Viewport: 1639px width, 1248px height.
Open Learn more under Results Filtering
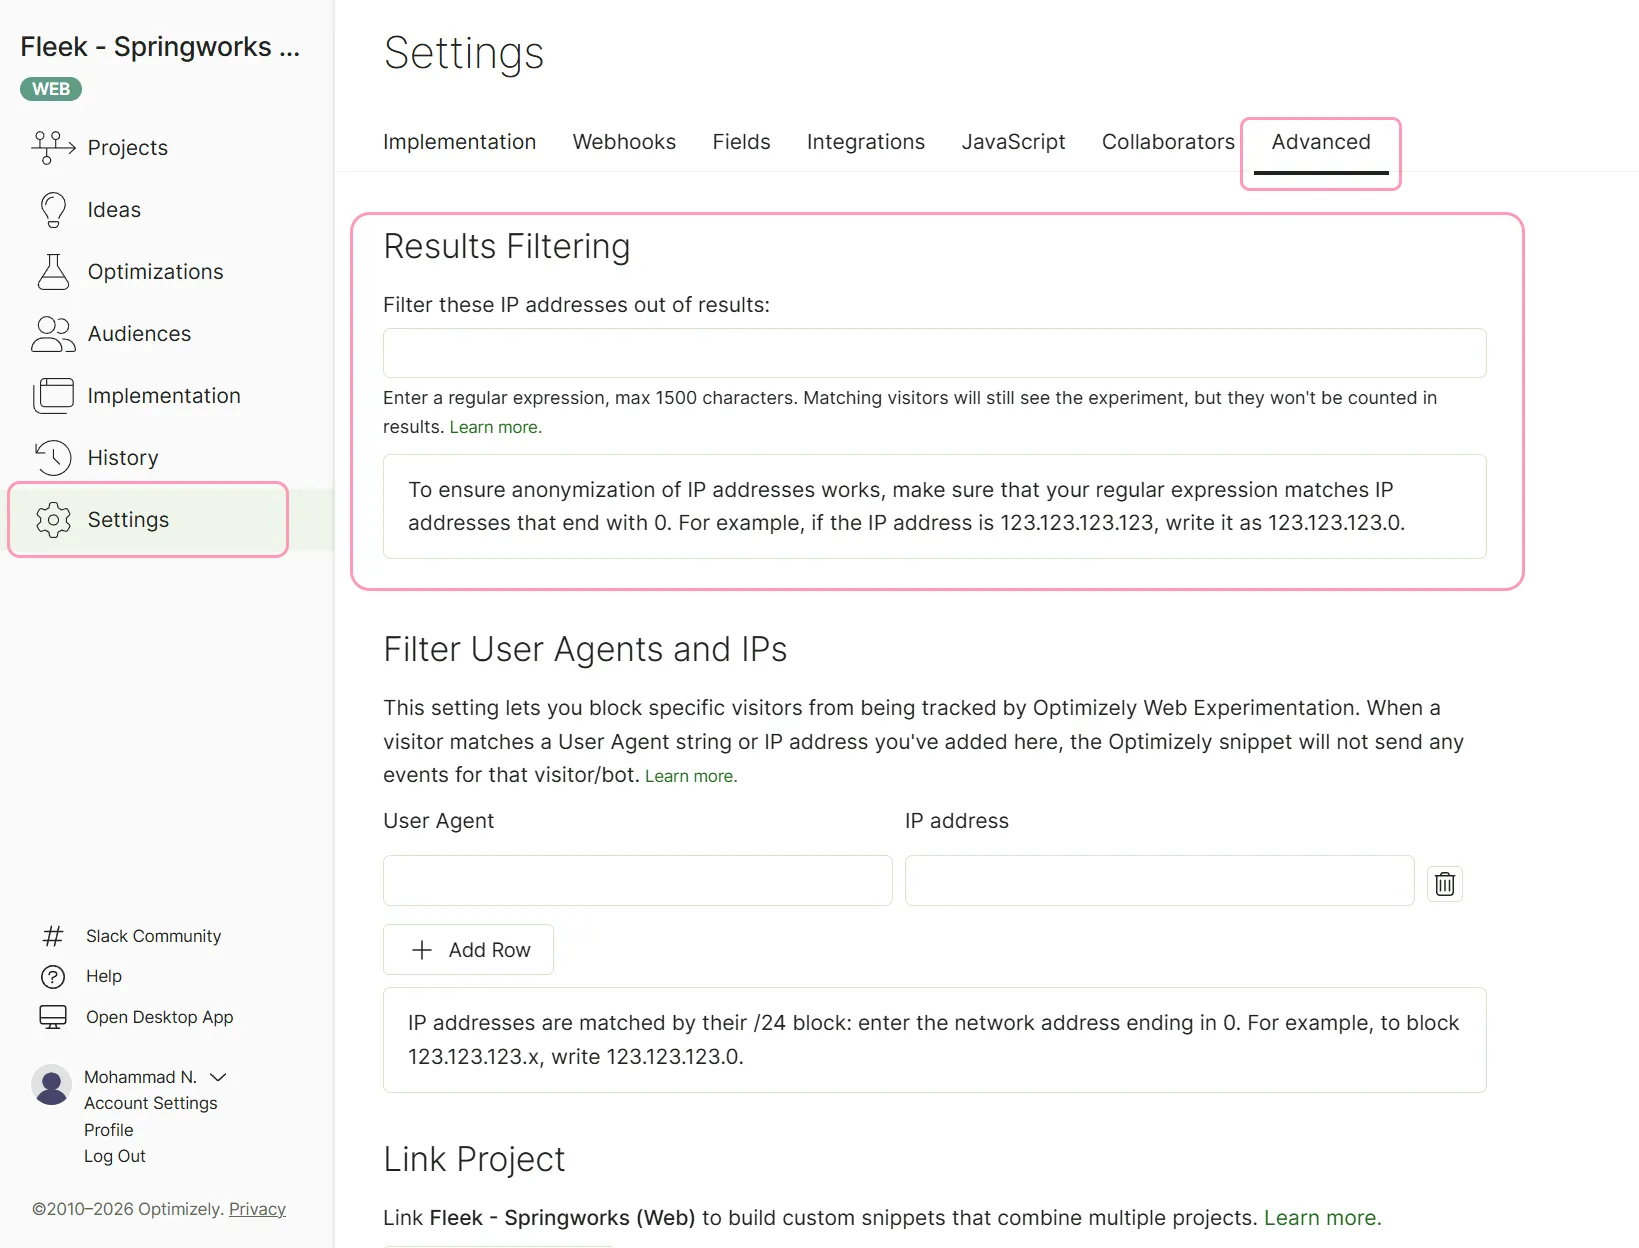tap(495, 427)
